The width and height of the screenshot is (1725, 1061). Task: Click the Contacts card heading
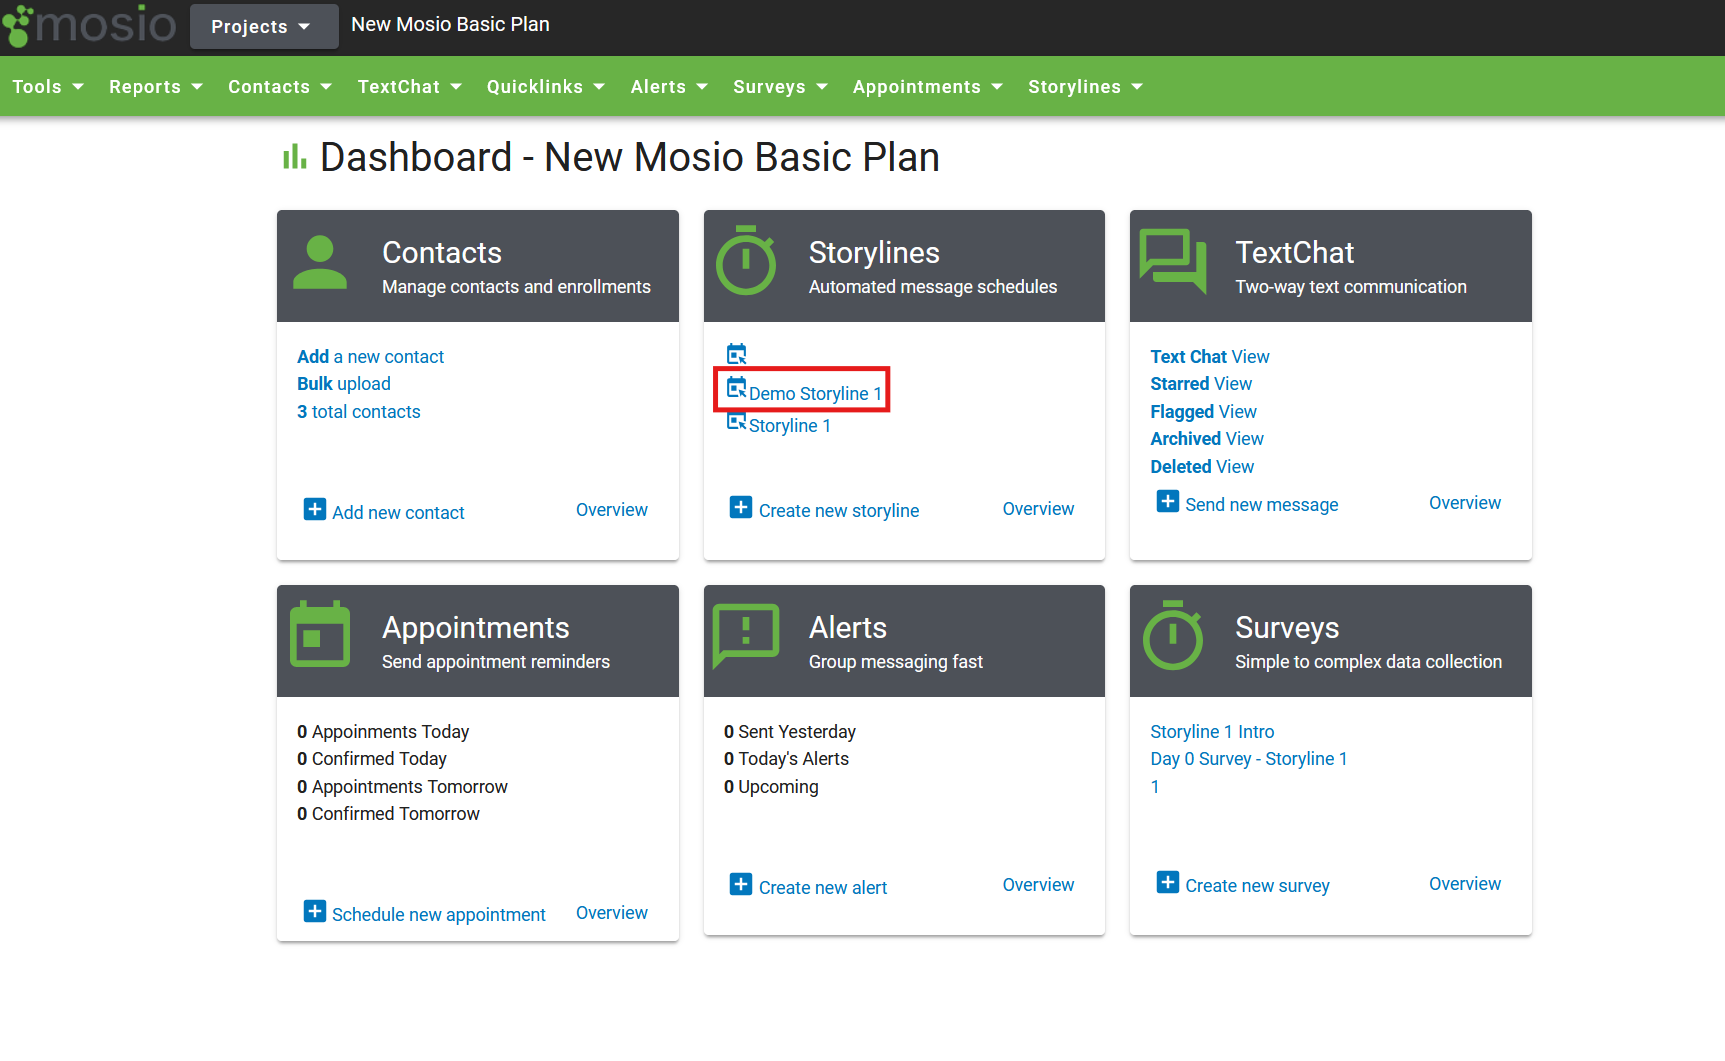pyautogui.click(x=442, y=253)
